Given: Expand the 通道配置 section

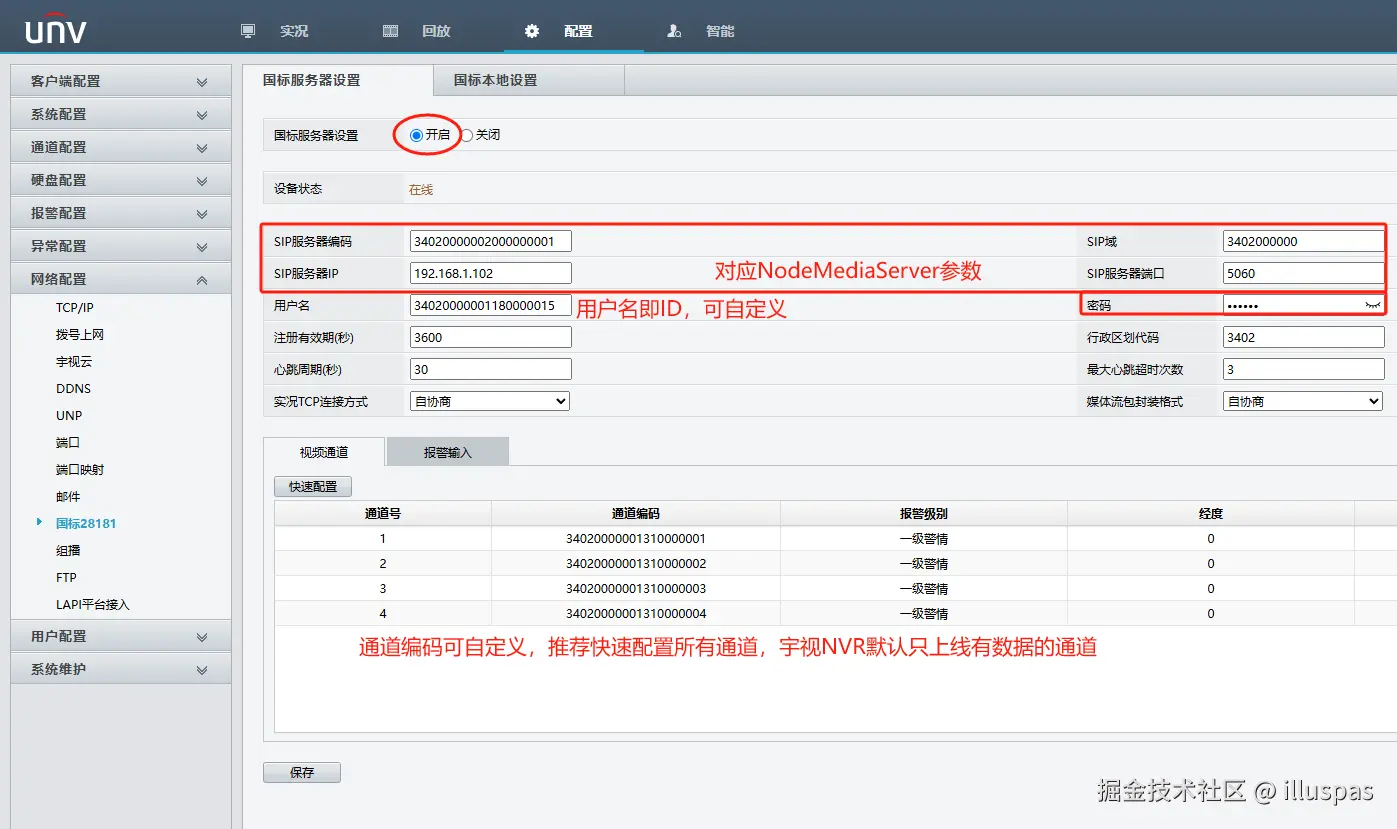Looking at the screenshot, I should click(121, 147).
